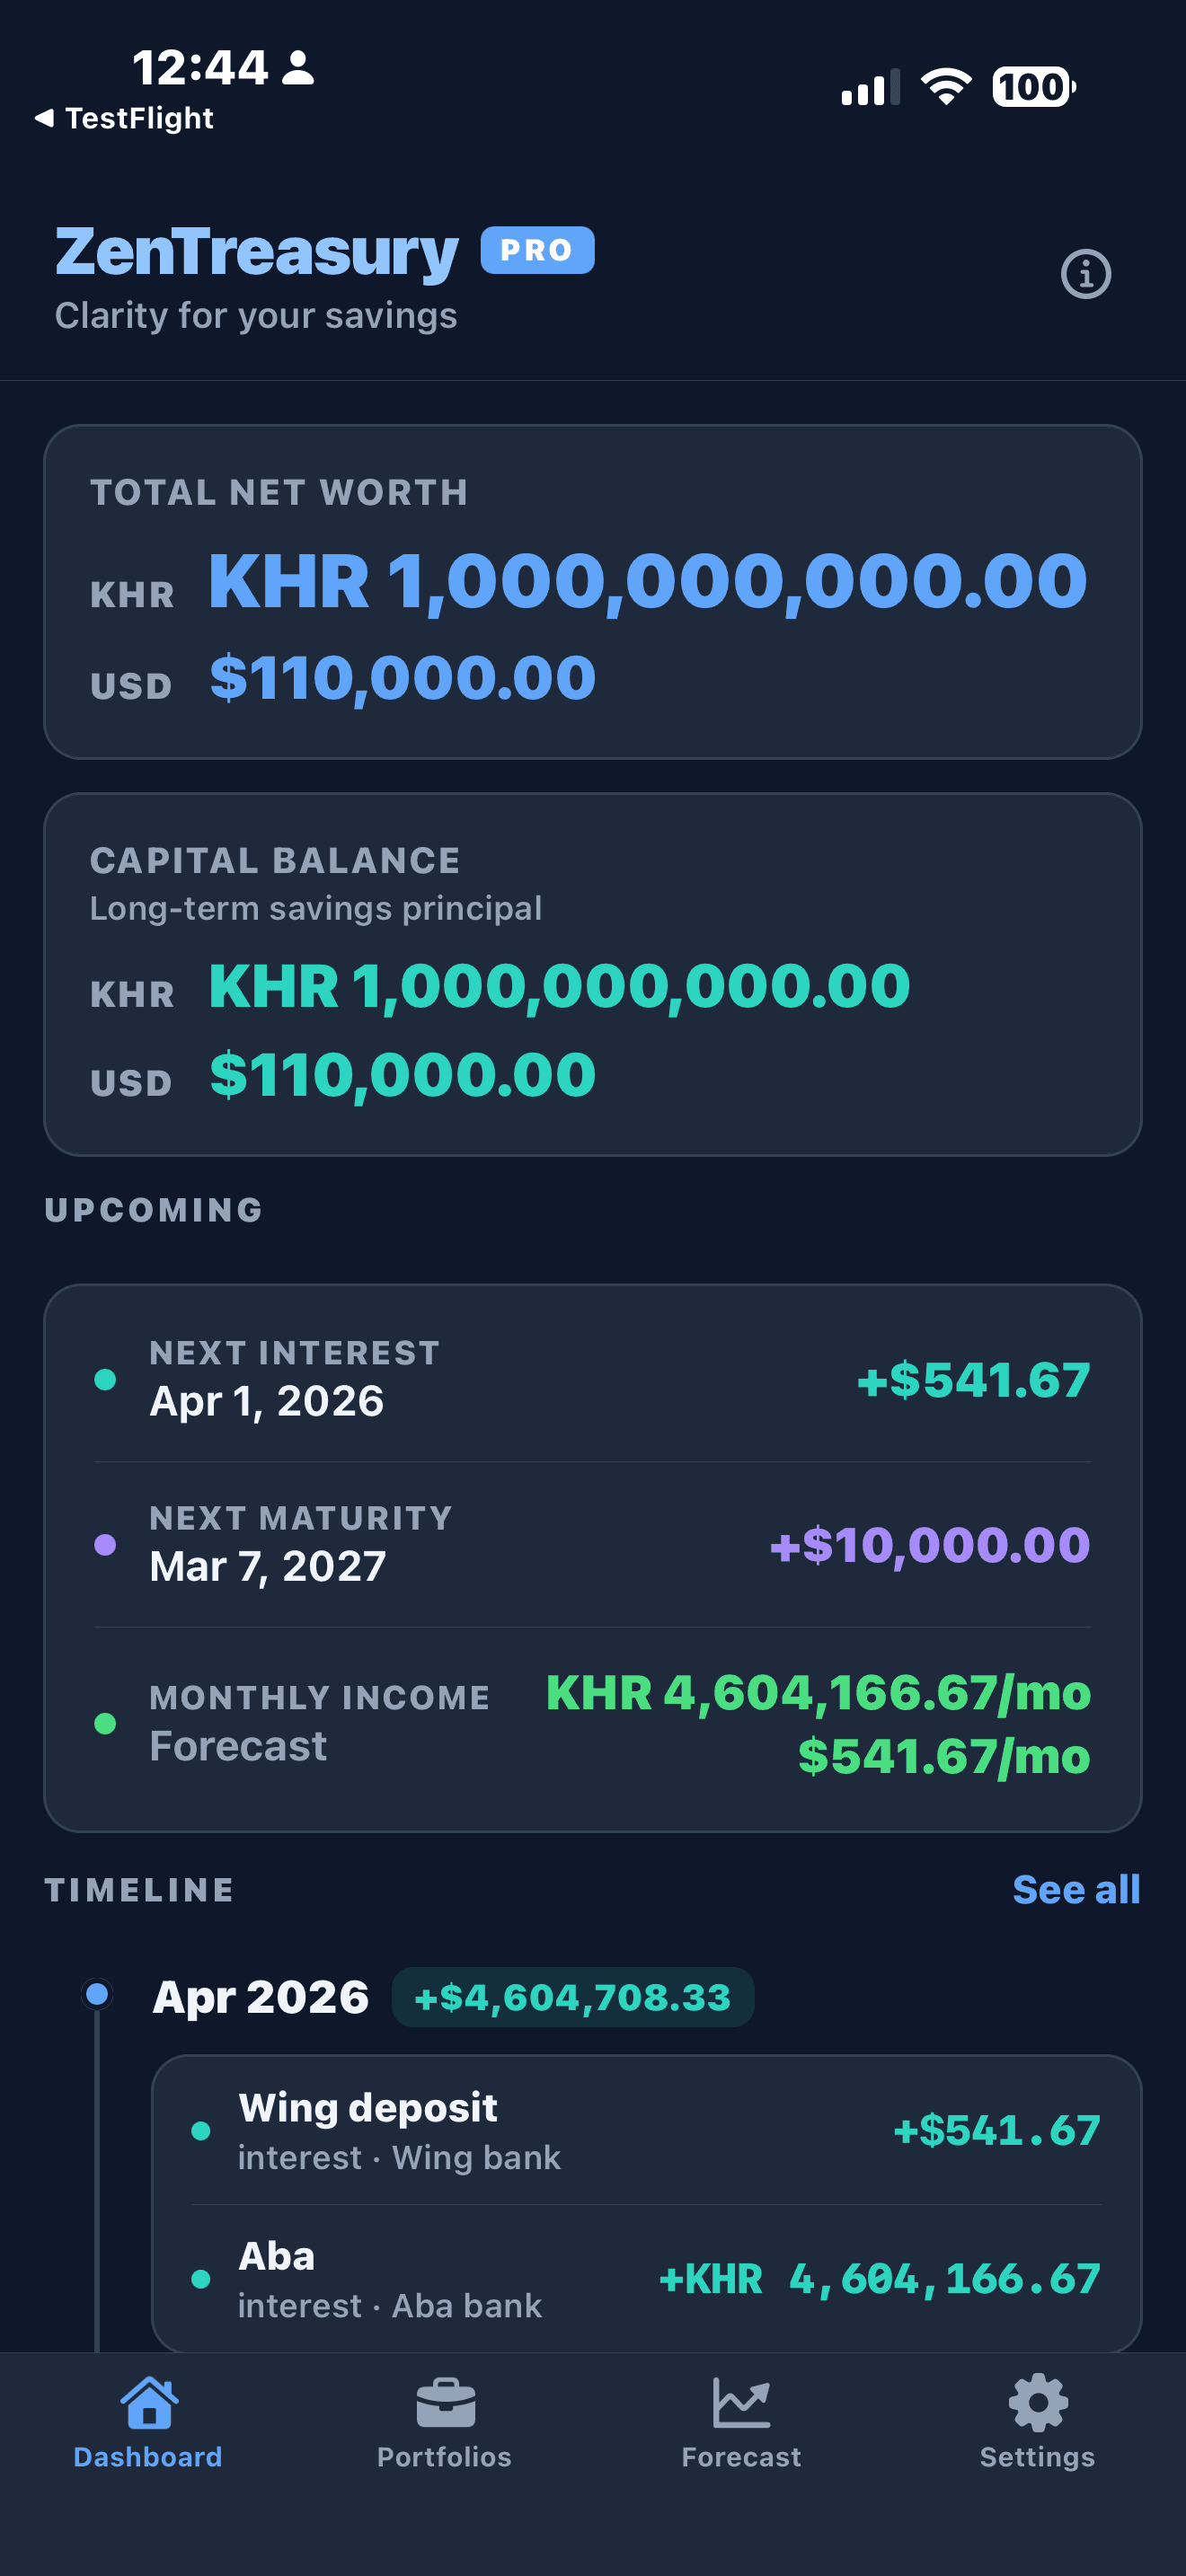Click the See all timeline link
1186x2576 pixels.
[x=1076, y=1890]
